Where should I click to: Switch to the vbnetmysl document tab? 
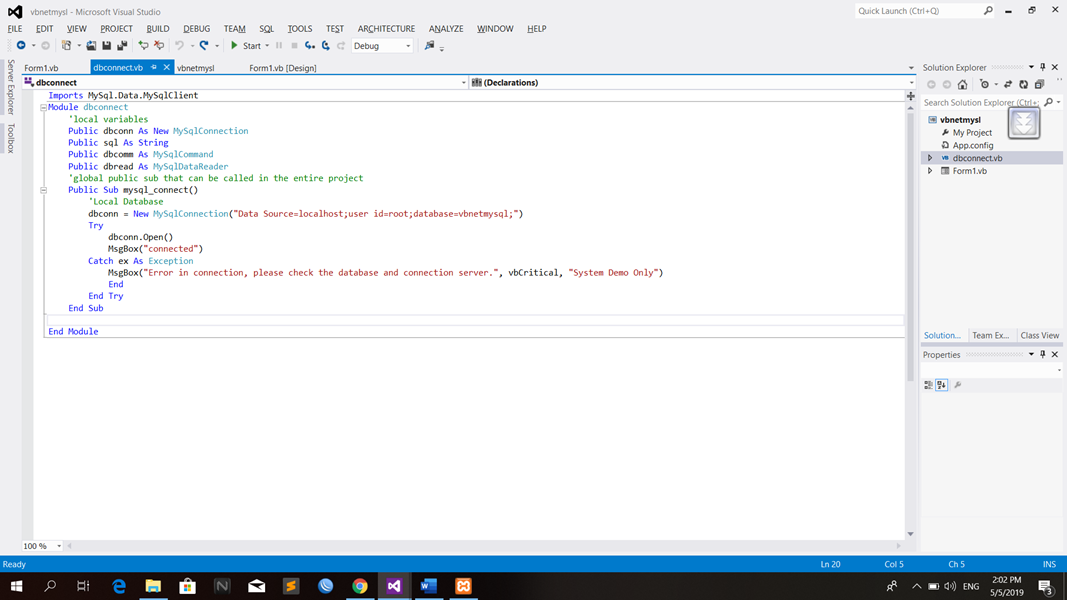point(195,68)
